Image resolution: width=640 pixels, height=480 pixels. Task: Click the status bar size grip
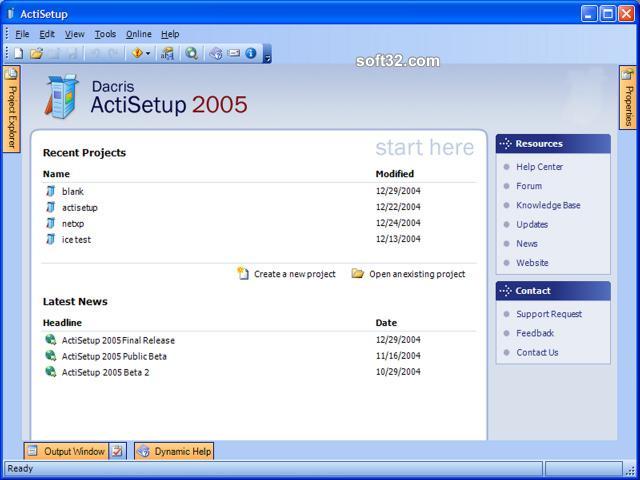630,471
